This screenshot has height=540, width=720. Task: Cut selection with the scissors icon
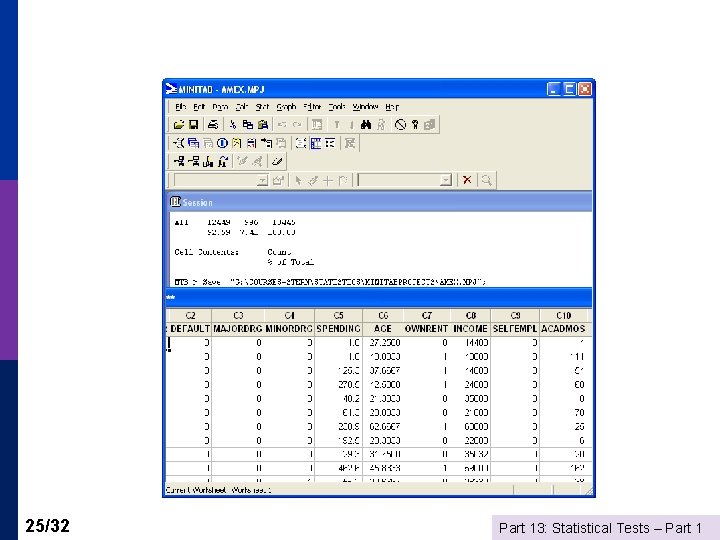coord(233,124)
